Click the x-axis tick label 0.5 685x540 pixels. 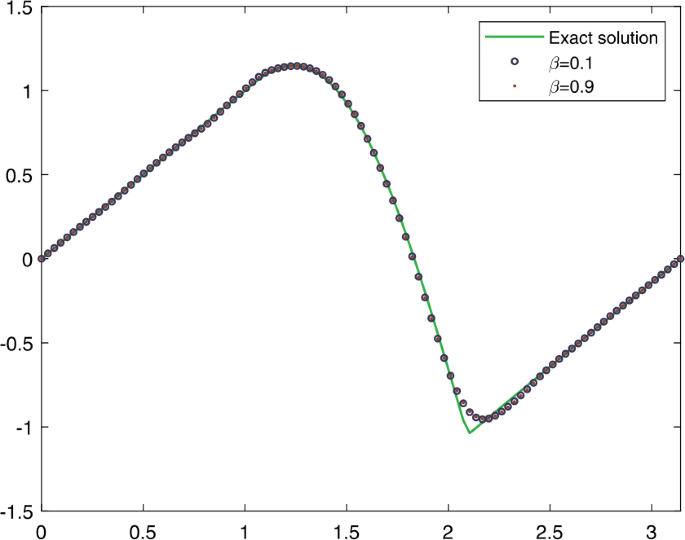142,531
